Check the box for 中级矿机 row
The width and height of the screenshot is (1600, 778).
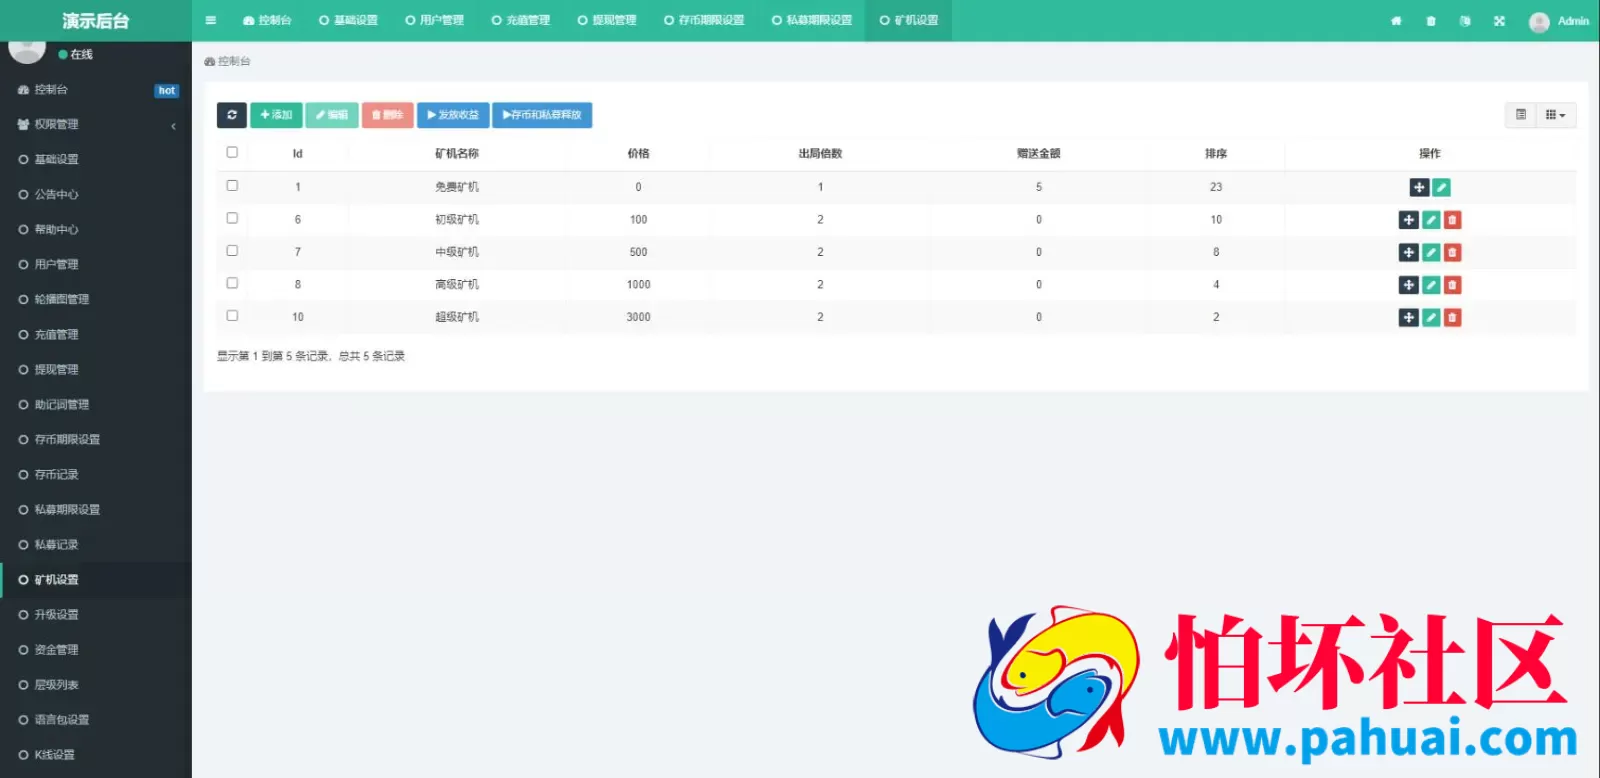coord(232,251)
